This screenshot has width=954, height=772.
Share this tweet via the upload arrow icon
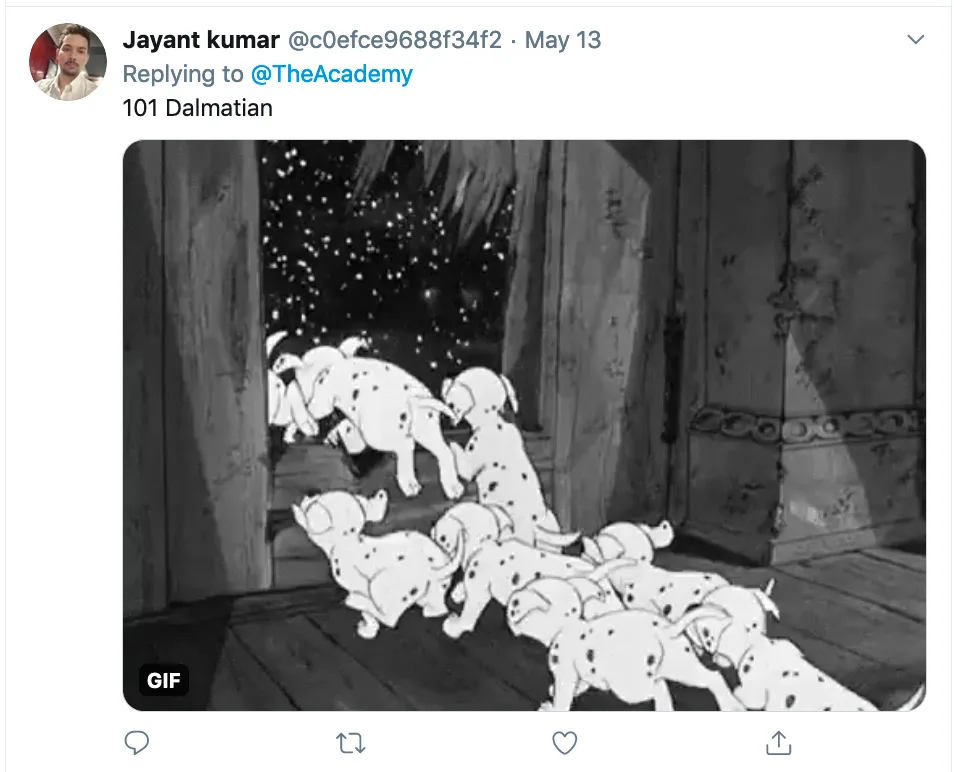[778, 742]
